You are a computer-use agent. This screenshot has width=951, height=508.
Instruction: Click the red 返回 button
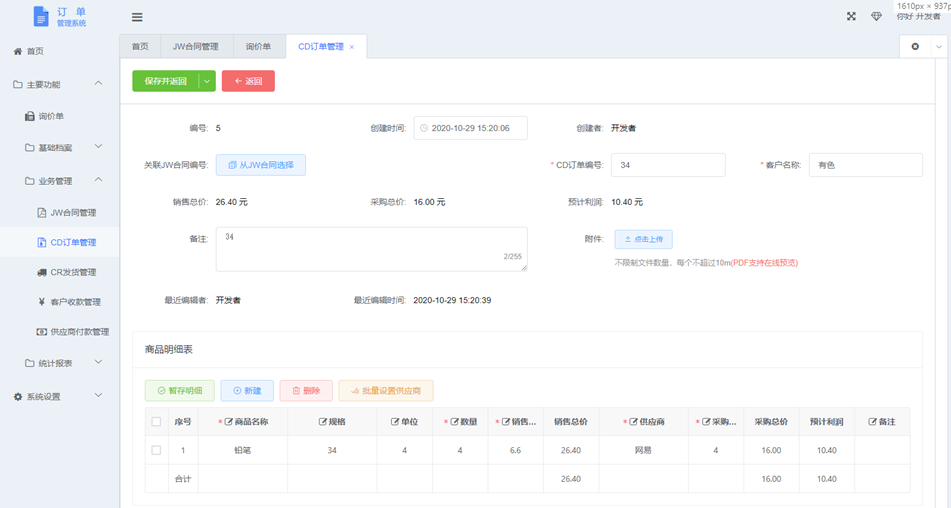(248, 81)
